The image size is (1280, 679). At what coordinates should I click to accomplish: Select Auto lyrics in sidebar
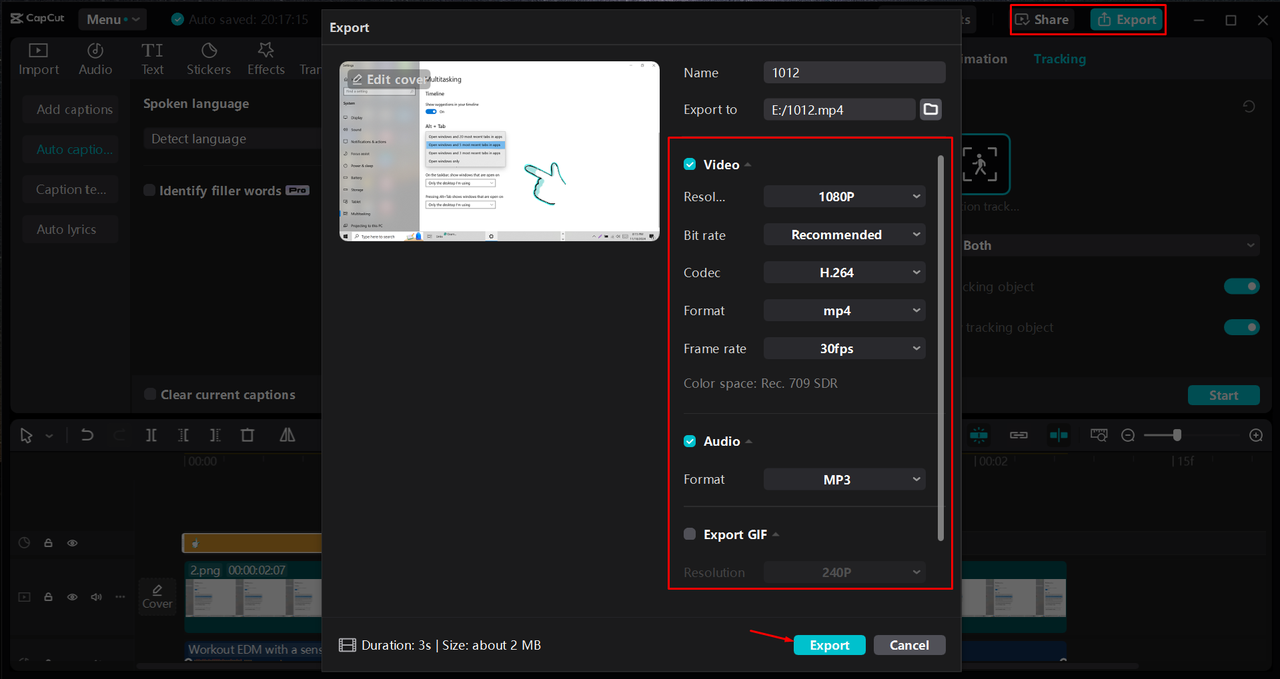coord(69,229)
